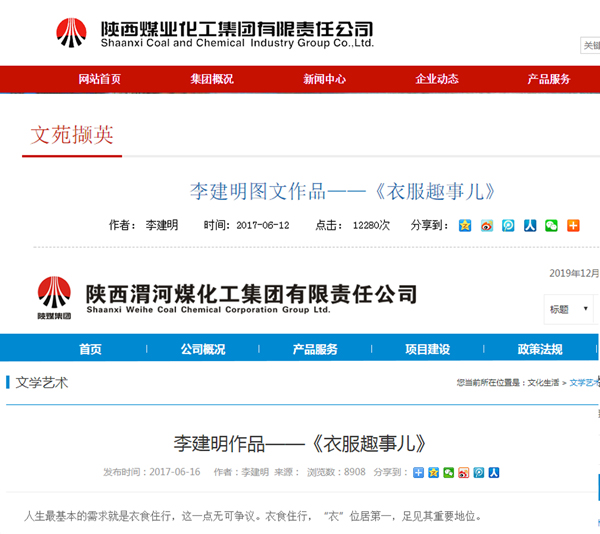Open the 集团概况 menu item
The image size is (600, 534).
(212, 79)
